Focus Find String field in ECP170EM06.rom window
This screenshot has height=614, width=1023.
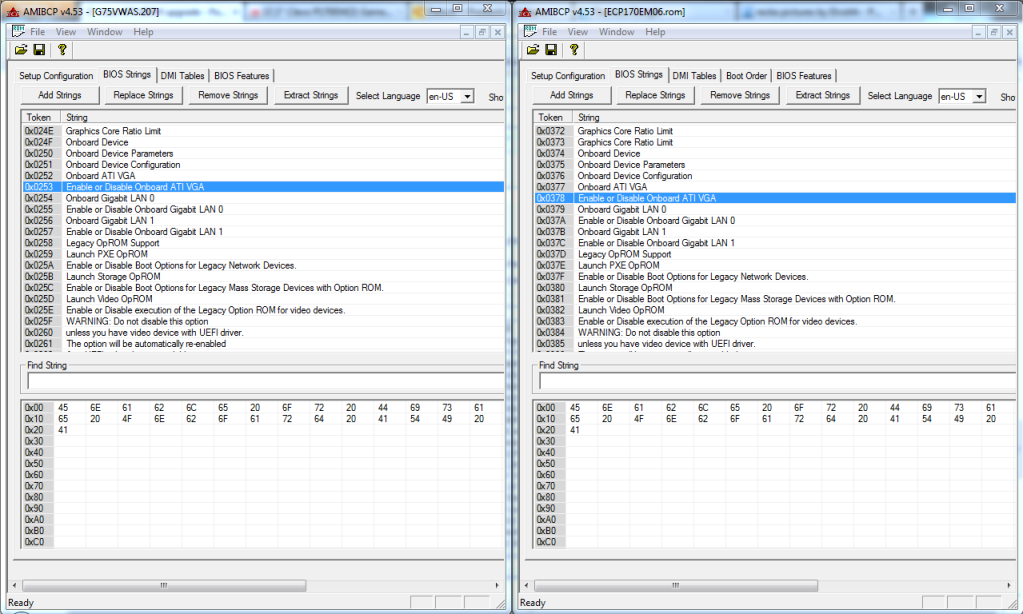[x=778, y=381]
